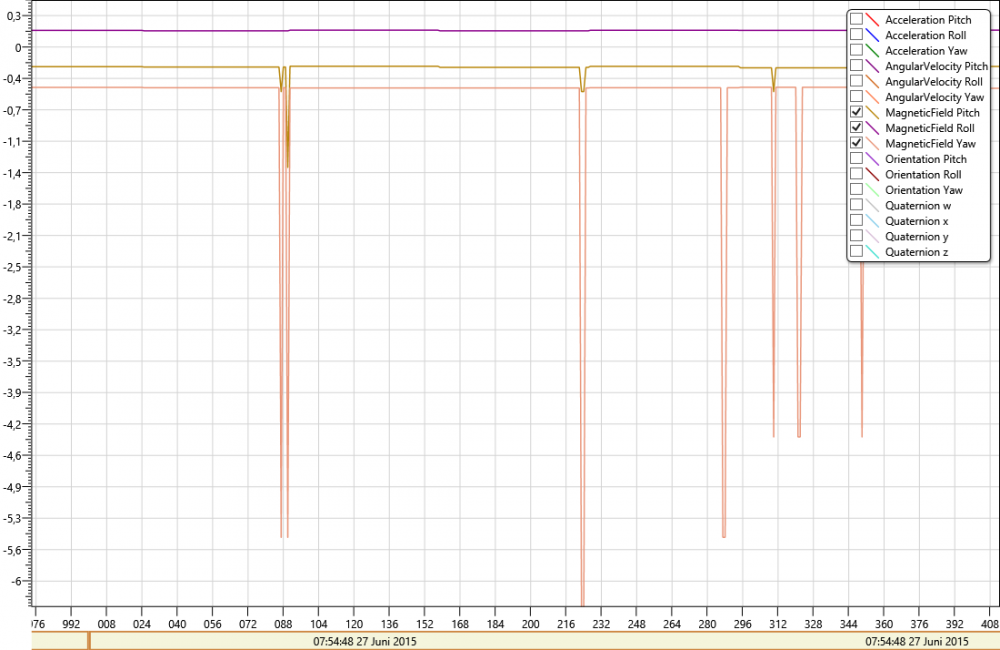Click the orange marker on timeline bar
The width and height of the screenshot is (1000, 650).
pos(88,641)
